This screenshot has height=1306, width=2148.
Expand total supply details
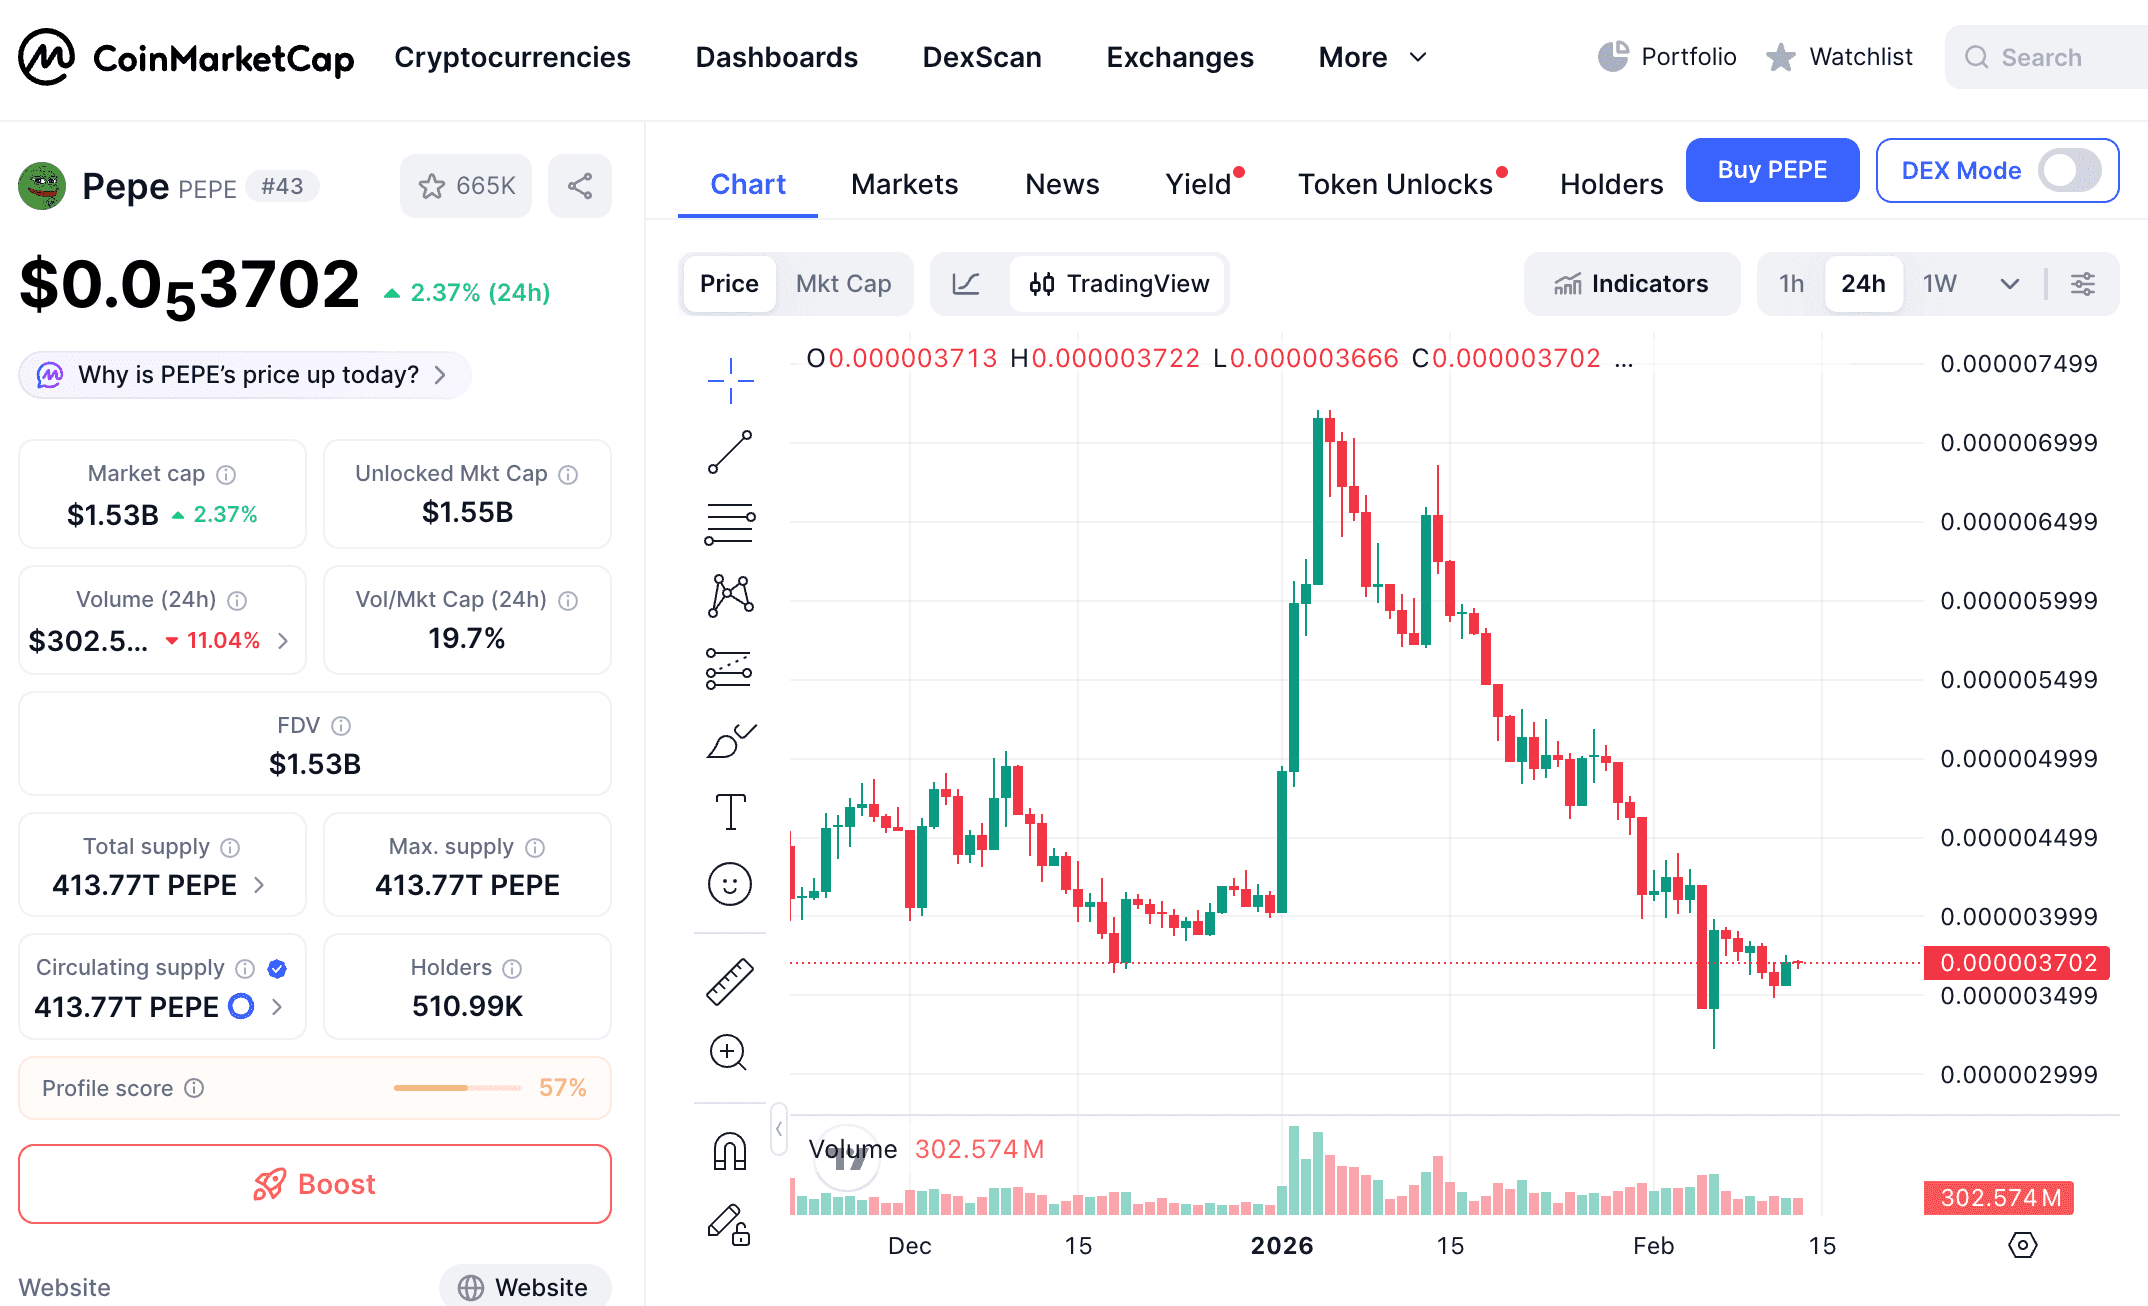(260, 885)
